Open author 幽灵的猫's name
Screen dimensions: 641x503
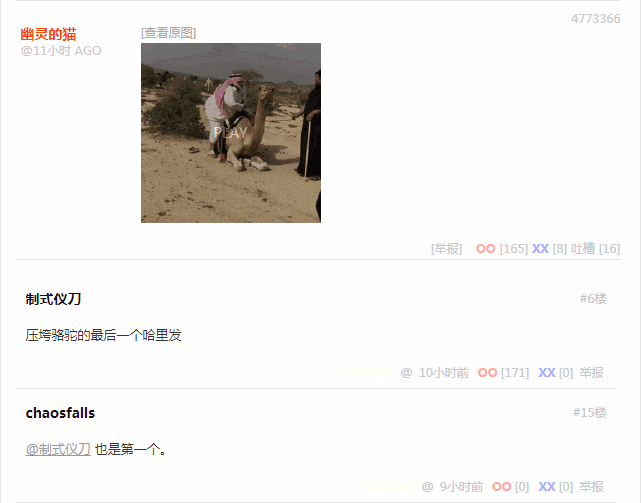[49, 34]
